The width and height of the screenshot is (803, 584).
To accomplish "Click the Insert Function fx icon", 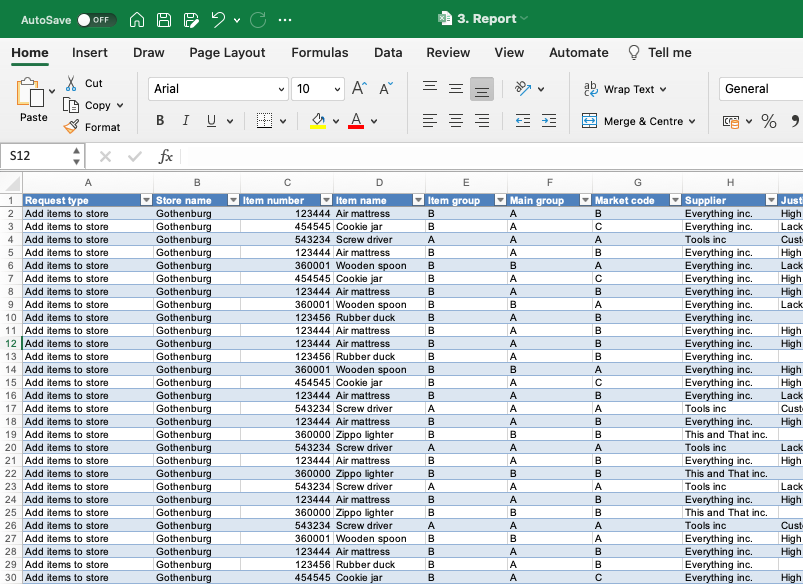I will click(x=166, y=157).
